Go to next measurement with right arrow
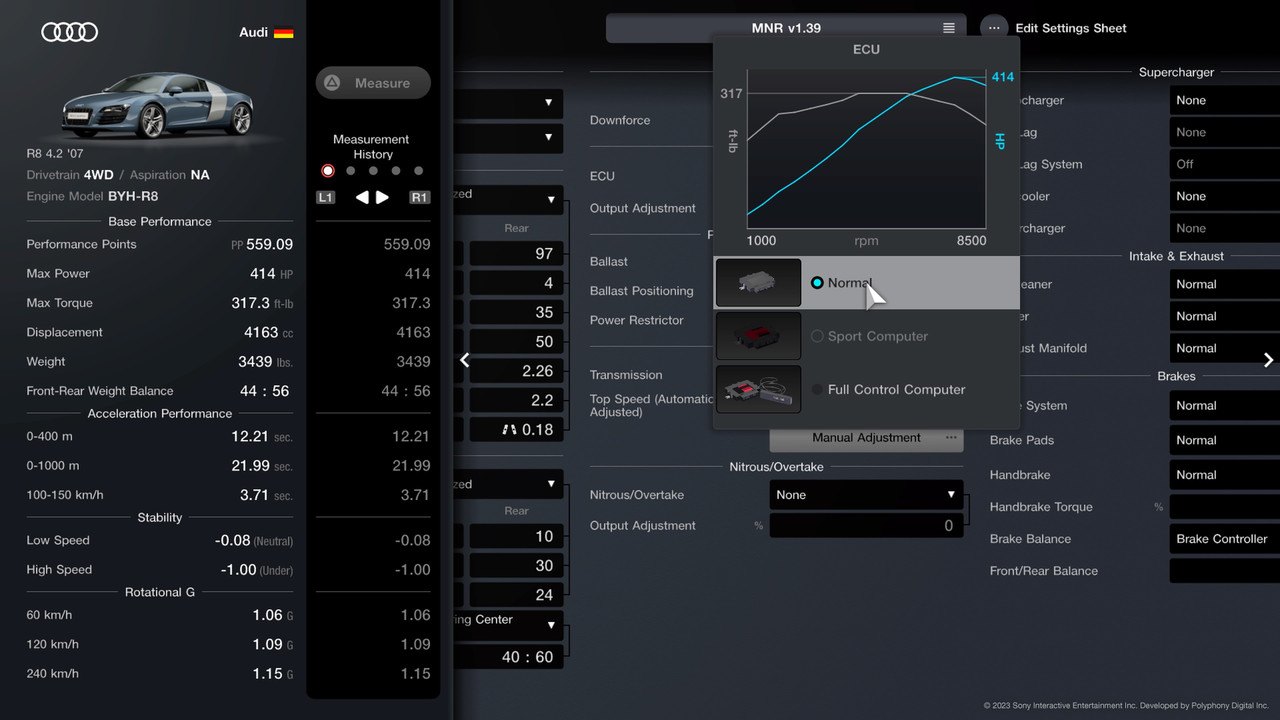Image resolution: width=1280 pixels, height=720 pixels. pos(382,197)
